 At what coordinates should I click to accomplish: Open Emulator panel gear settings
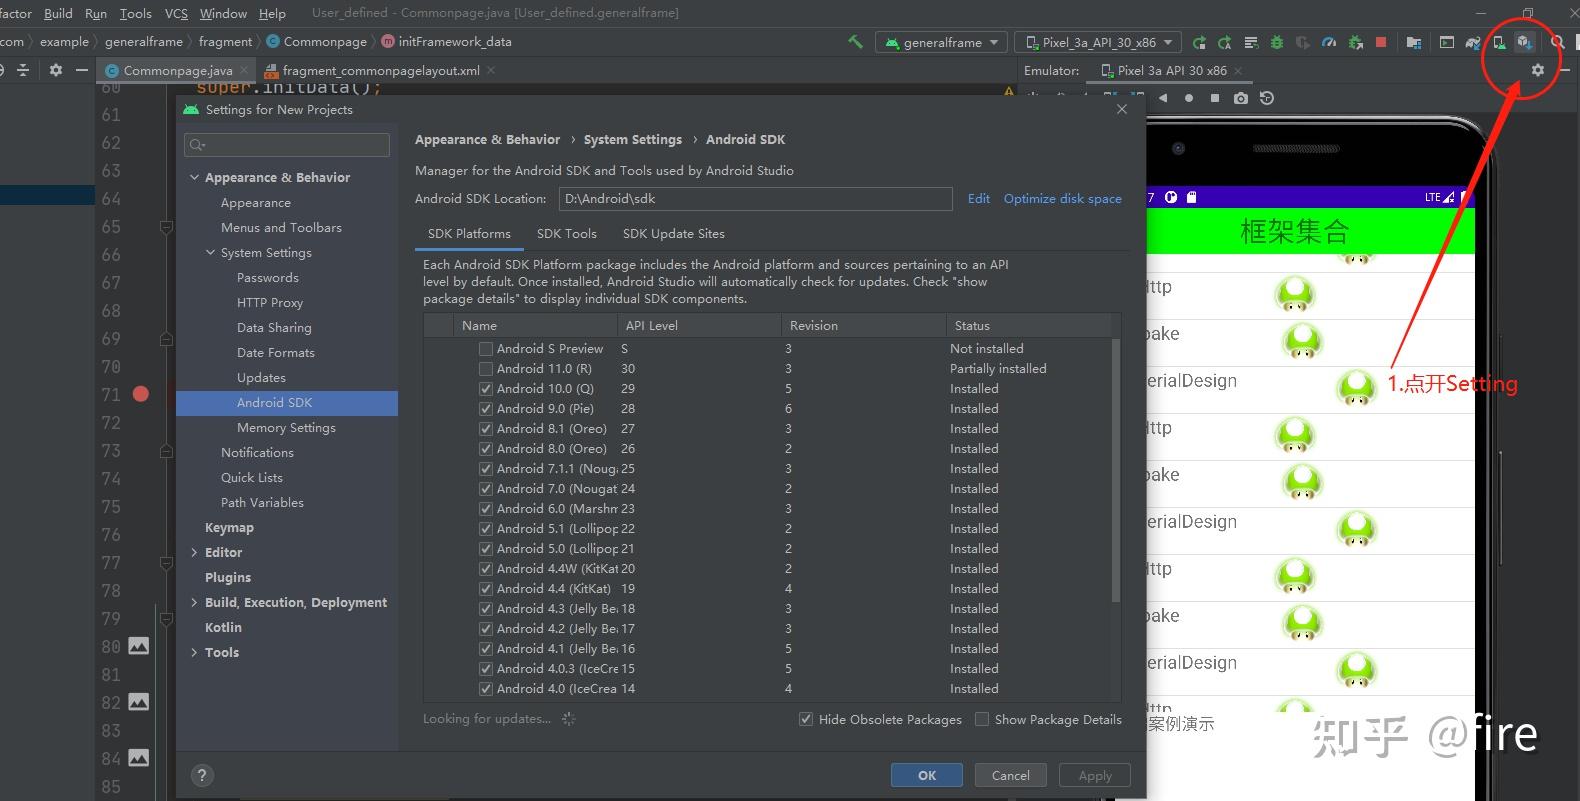click(1538, 70)
